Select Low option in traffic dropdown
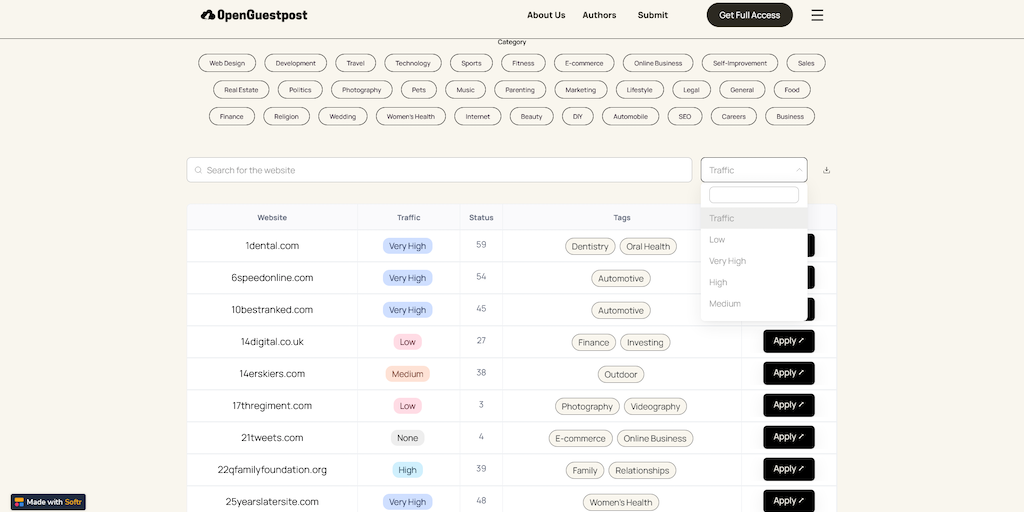Viewport: 1024px width, 512px height. coord(717,240)
